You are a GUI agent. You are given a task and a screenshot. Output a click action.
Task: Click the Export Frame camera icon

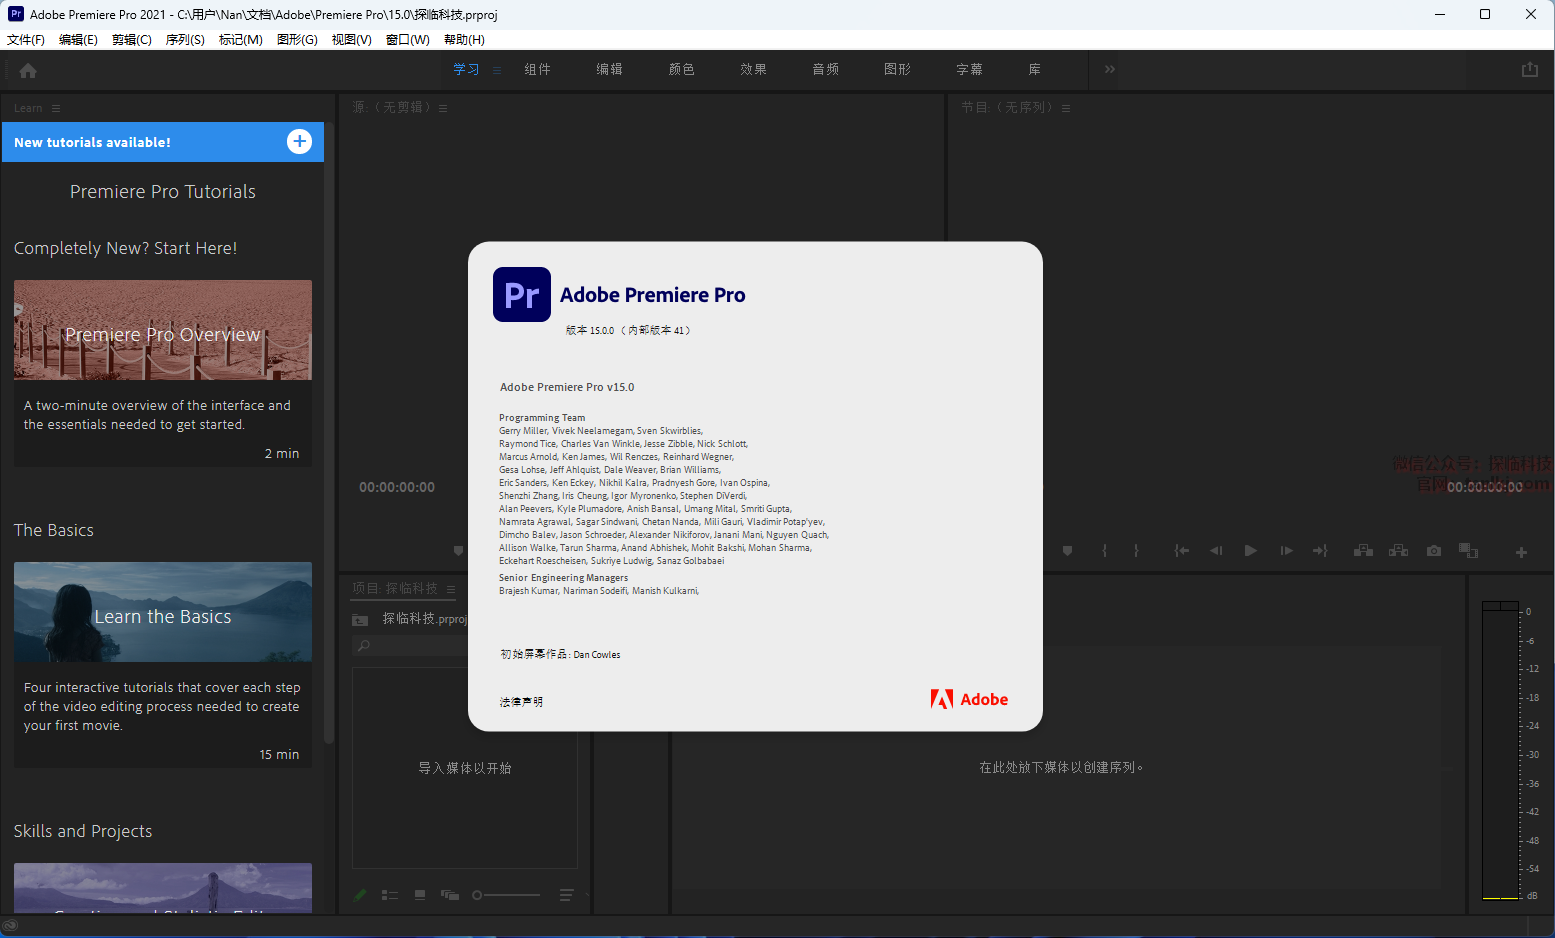(x=1433, y=551)
